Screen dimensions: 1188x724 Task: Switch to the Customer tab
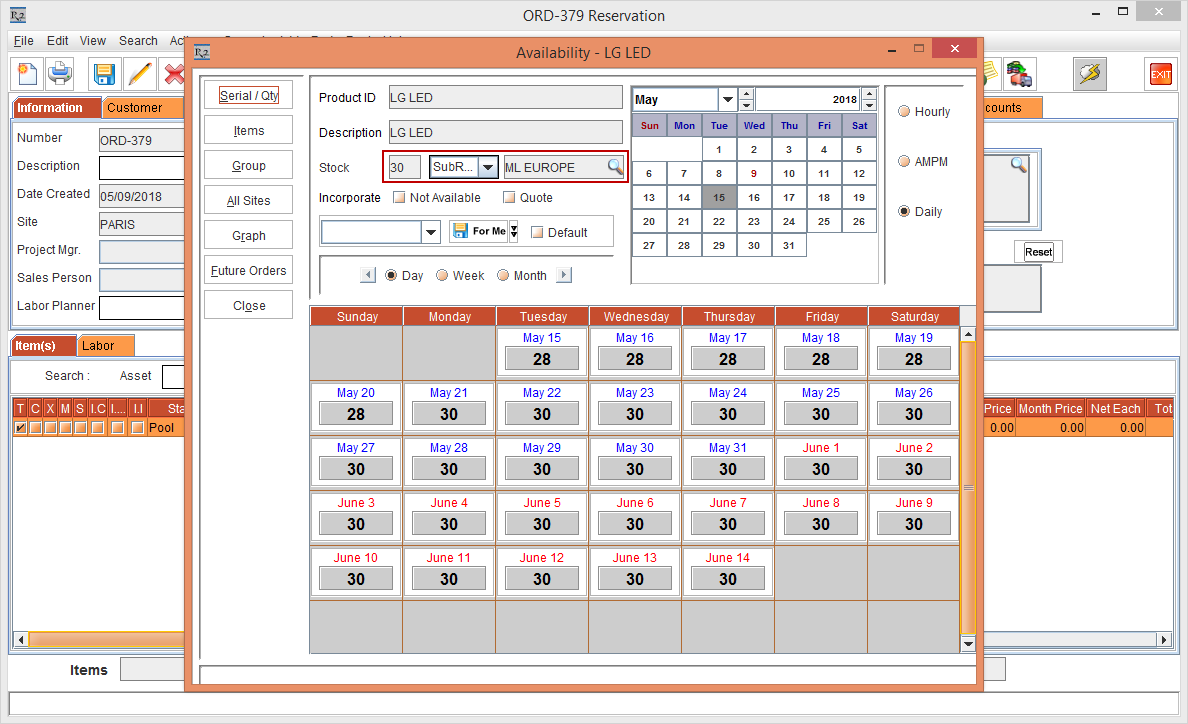click(x=135, y=108)
